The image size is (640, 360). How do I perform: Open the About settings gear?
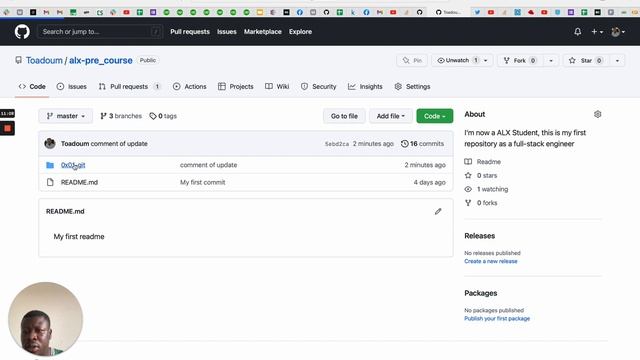click(x=598, y=114)
